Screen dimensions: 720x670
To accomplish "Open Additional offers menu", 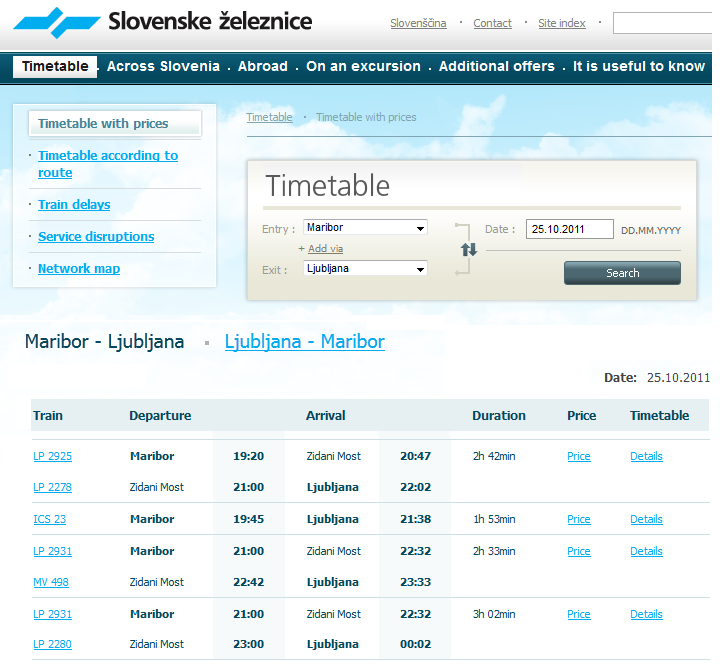I will [496, 67].
